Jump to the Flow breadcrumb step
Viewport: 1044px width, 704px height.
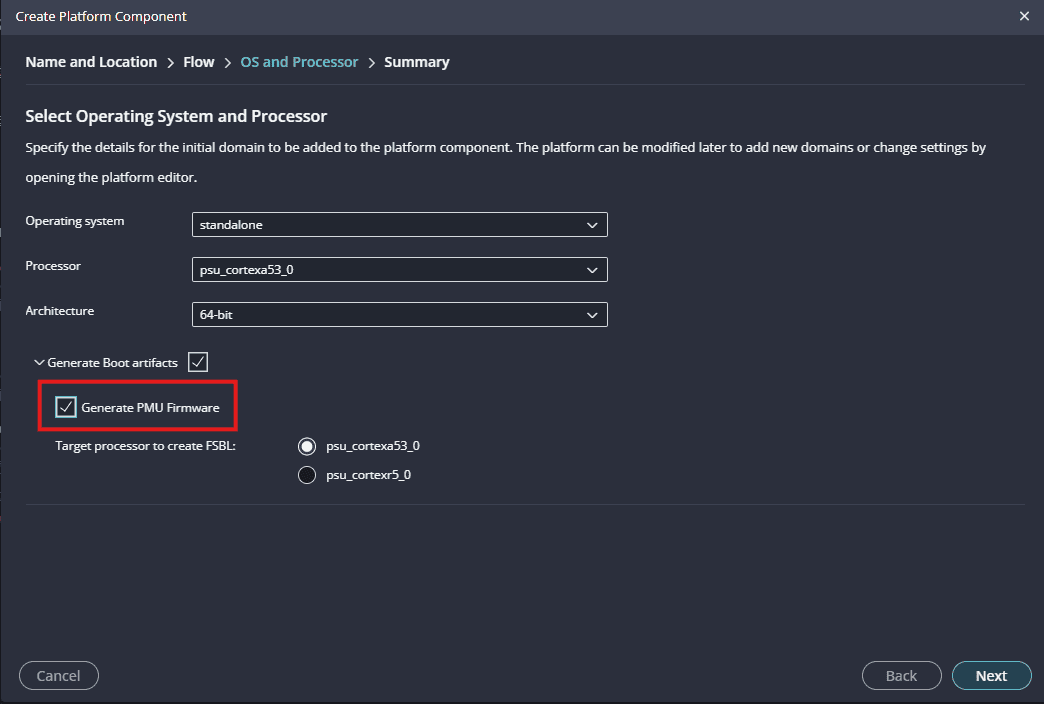click(198, 62)
